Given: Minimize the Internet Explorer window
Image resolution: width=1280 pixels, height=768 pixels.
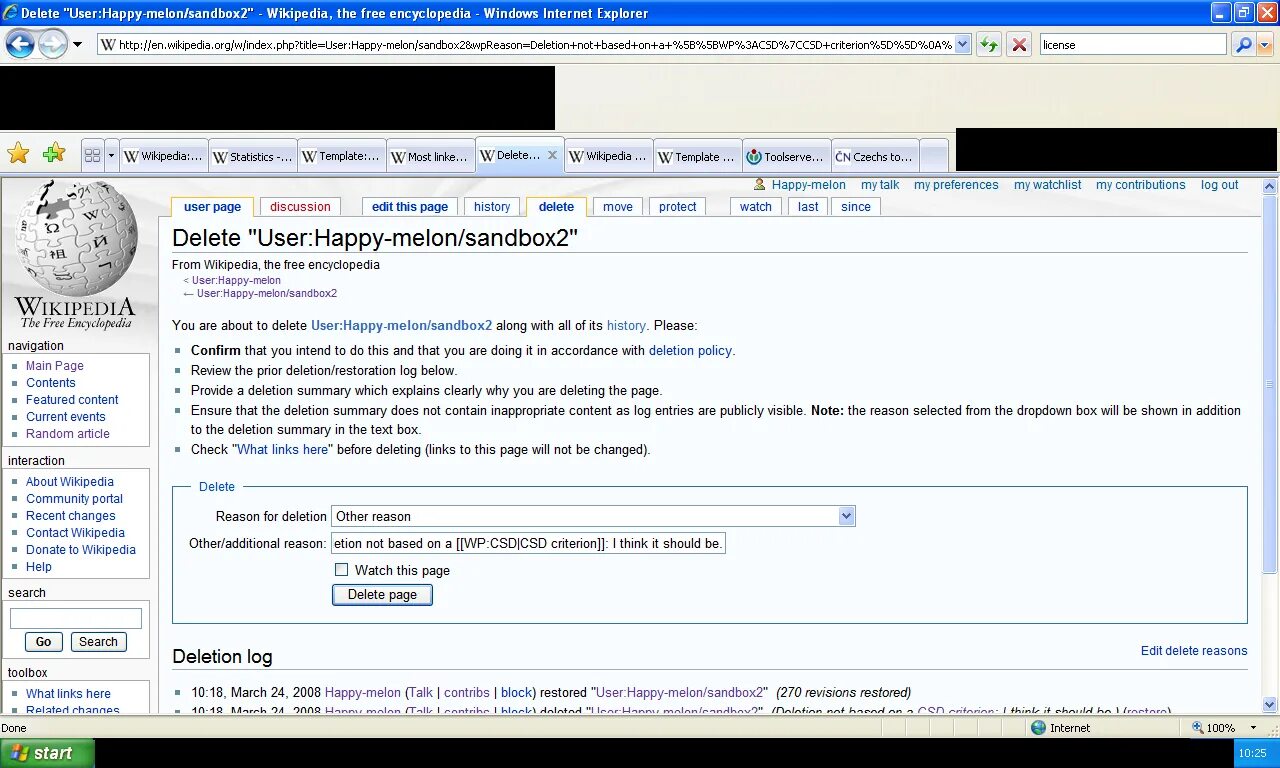Looking at the screenshot, I should (x=1221, y=12).
